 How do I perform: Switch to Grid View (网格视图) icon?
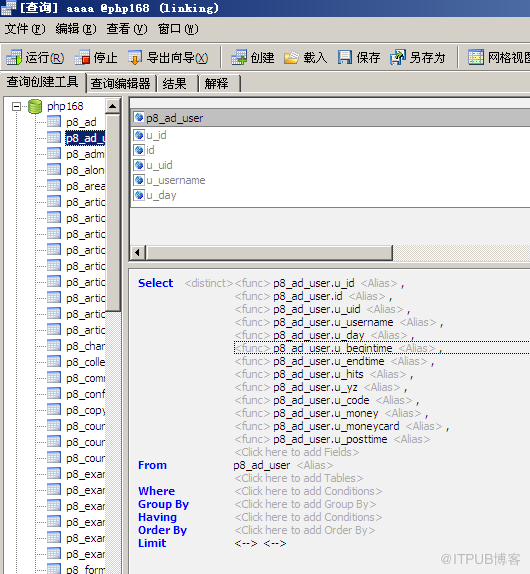476,57
